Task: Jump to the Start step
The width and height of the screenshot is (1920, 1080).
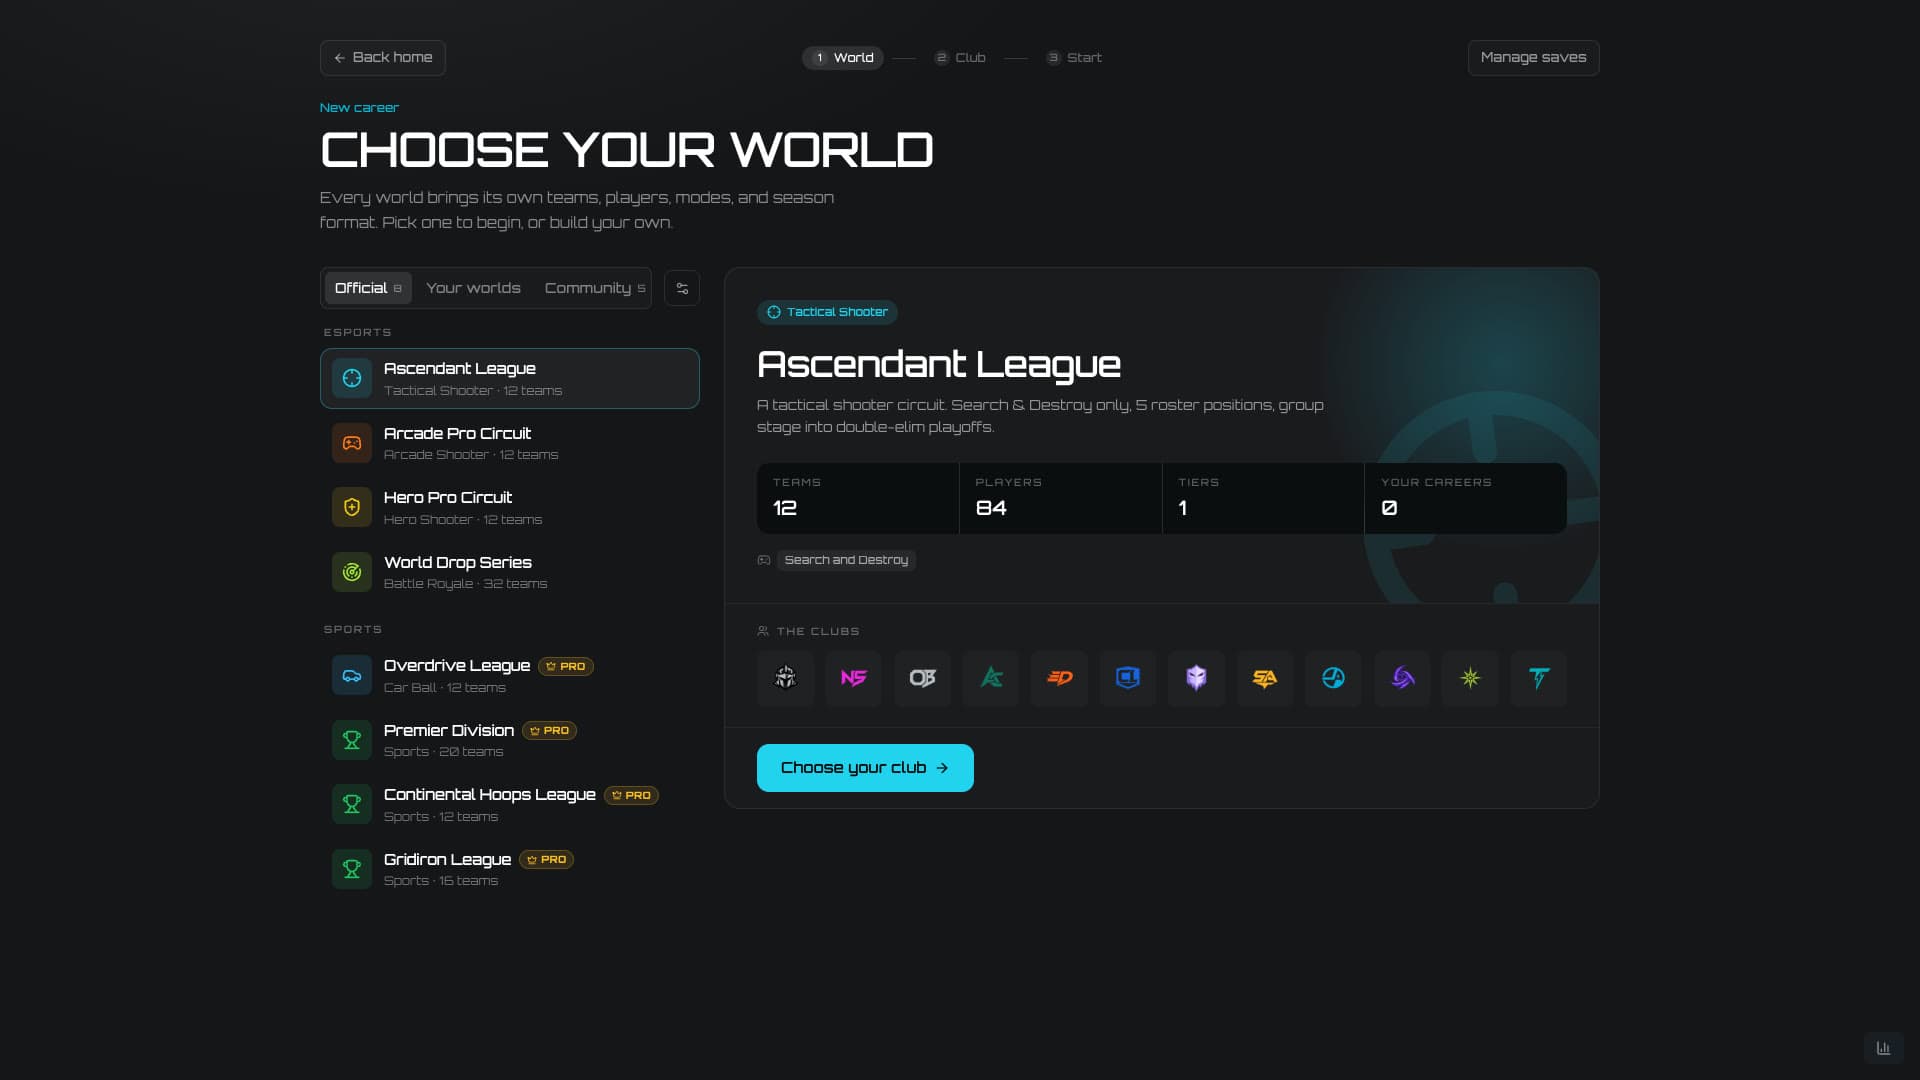Action: pyautogui.click(x=1074, y=58)
